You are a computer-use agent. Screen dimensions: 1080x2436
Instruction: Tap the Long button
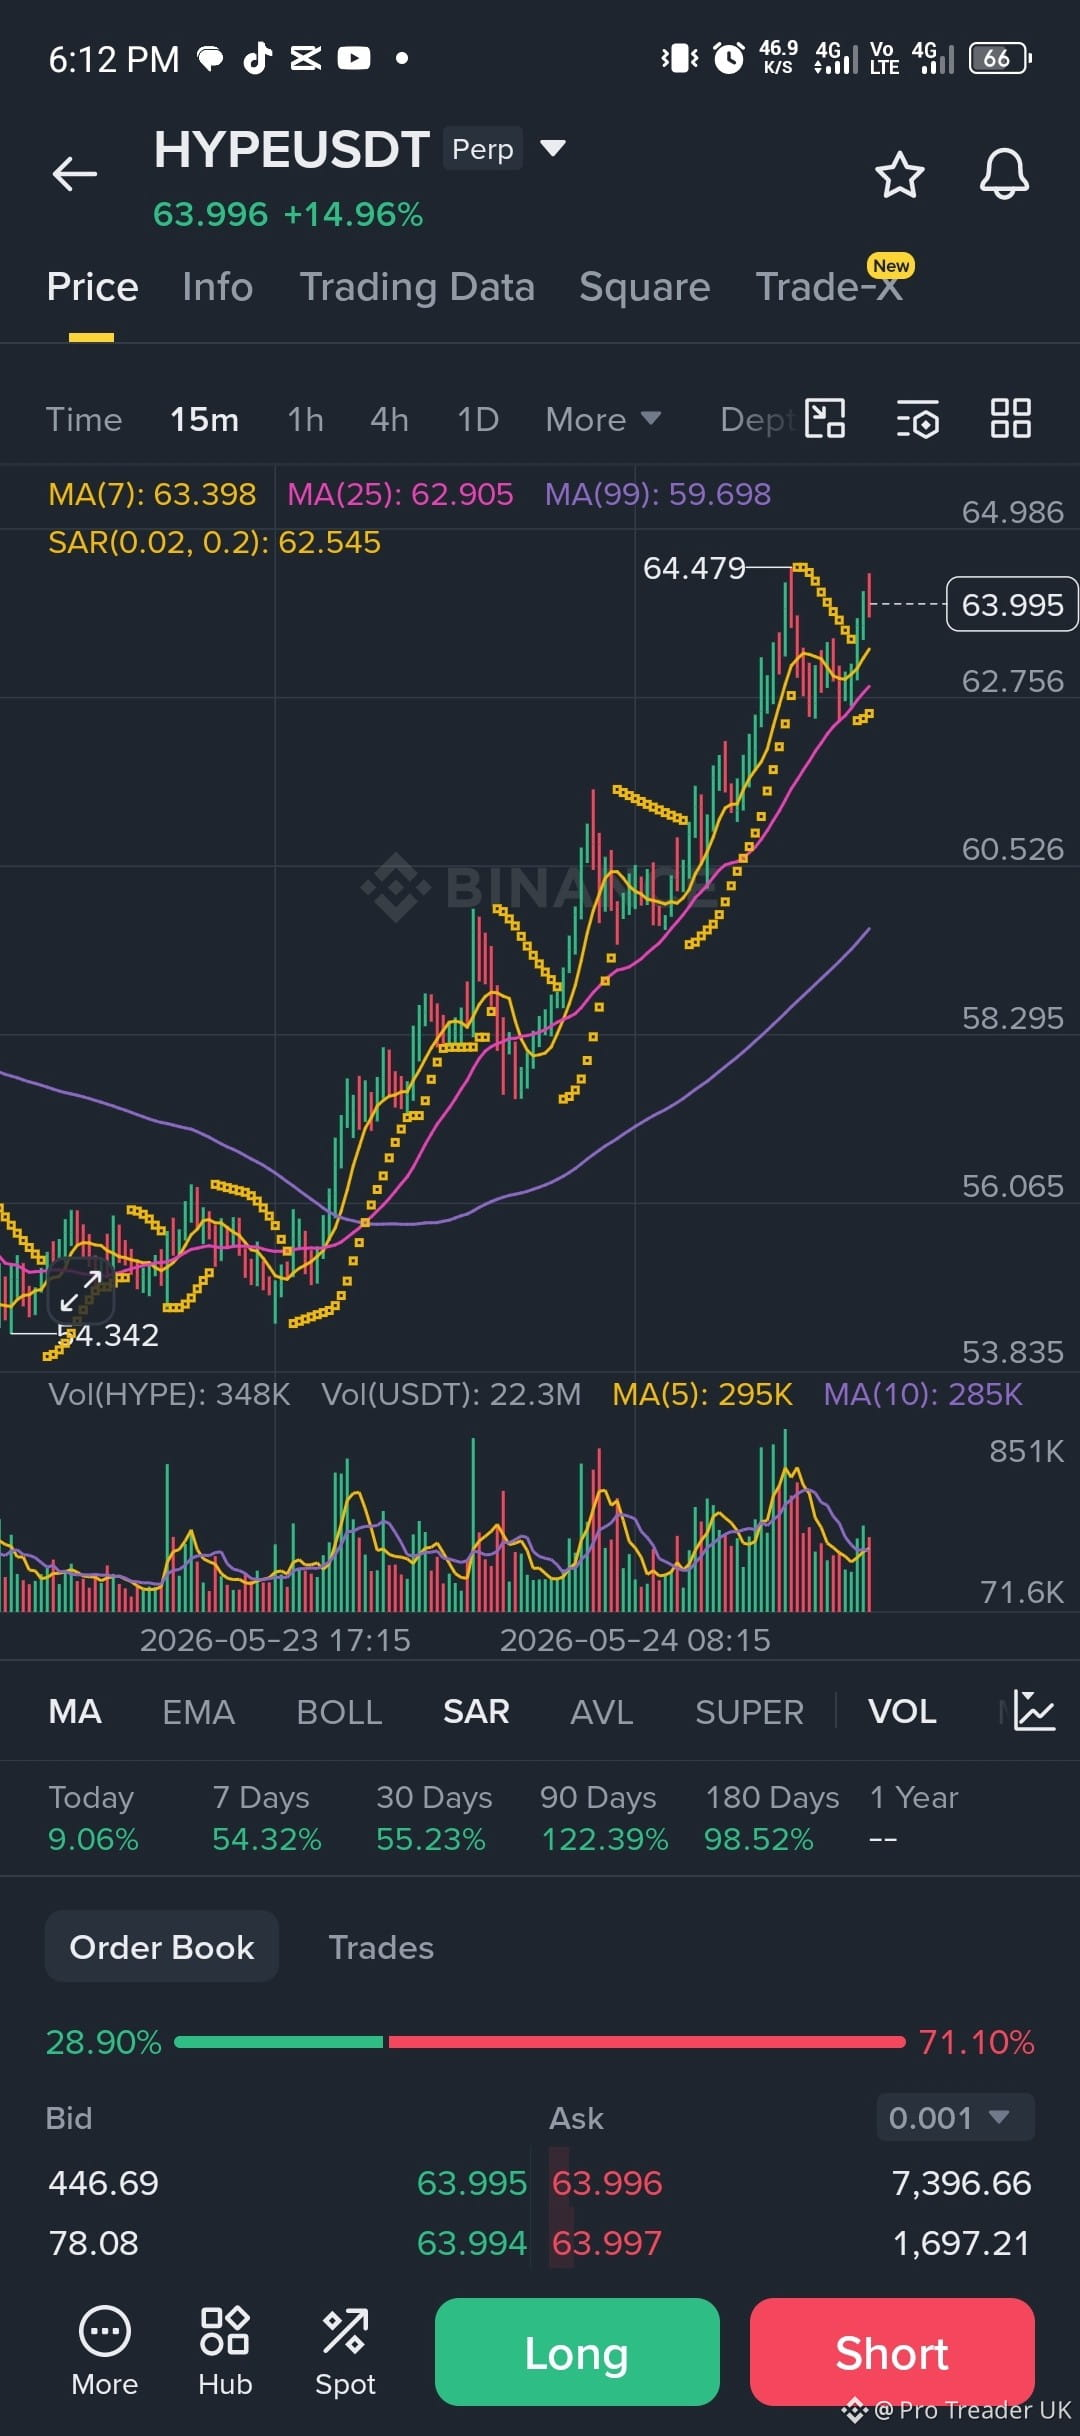click(577, 2352)
